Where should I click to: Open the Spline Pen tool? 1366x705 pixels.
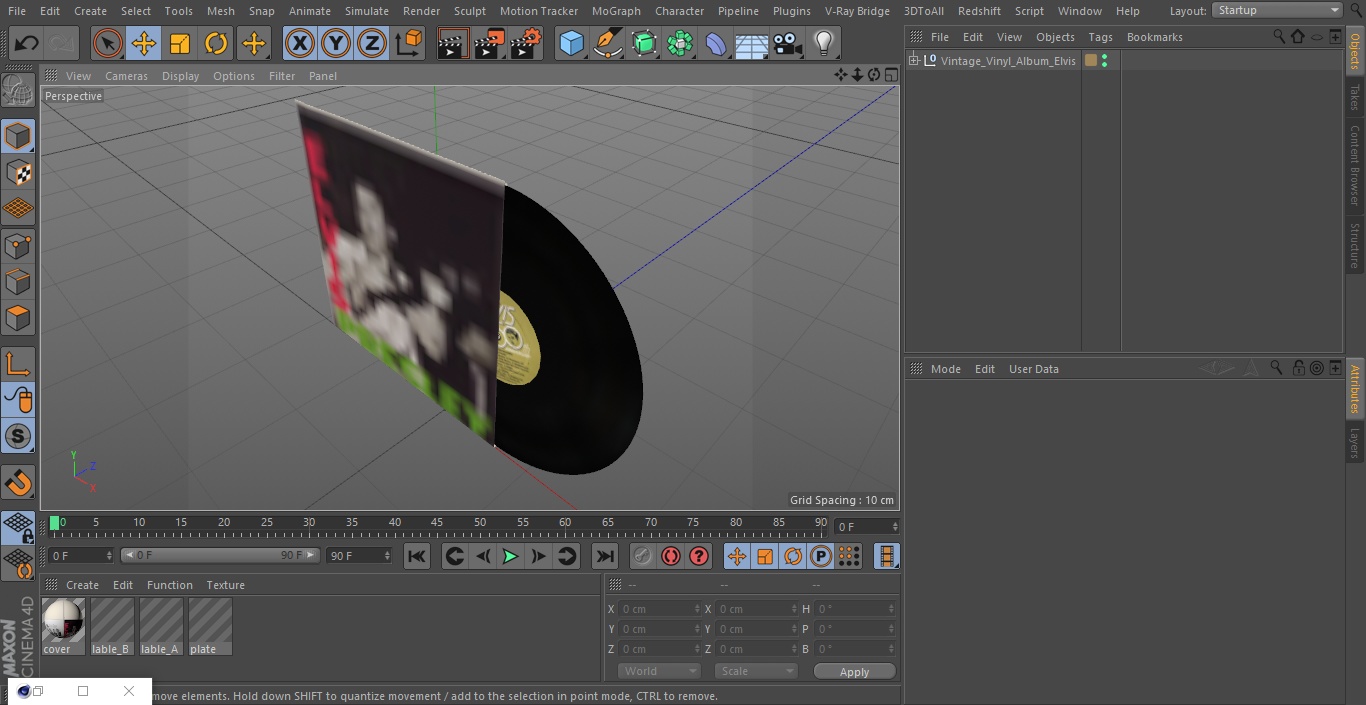click(607, 44)
